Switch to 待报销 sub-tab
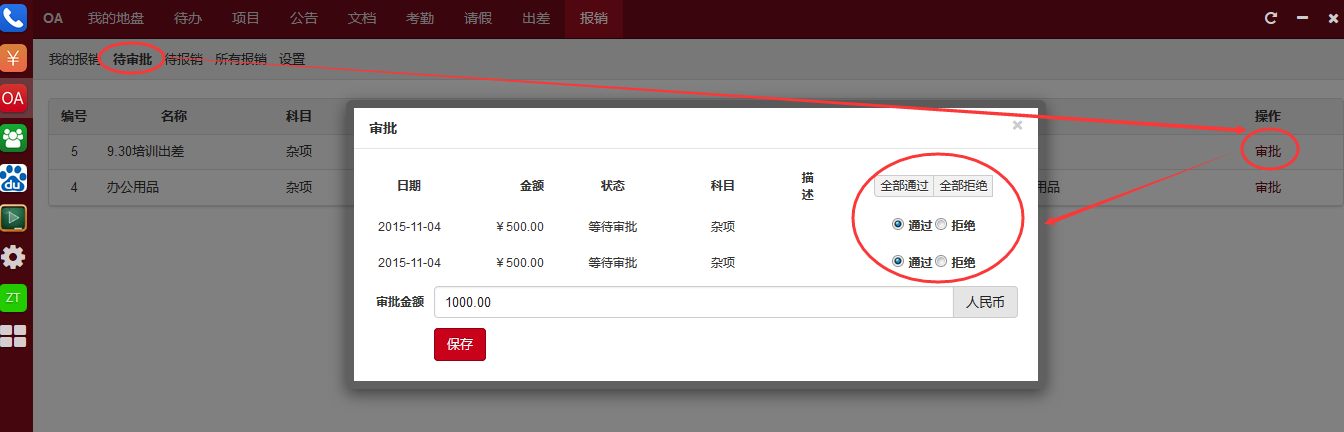Screen dimensions: 1344x432 click(184, 59)
